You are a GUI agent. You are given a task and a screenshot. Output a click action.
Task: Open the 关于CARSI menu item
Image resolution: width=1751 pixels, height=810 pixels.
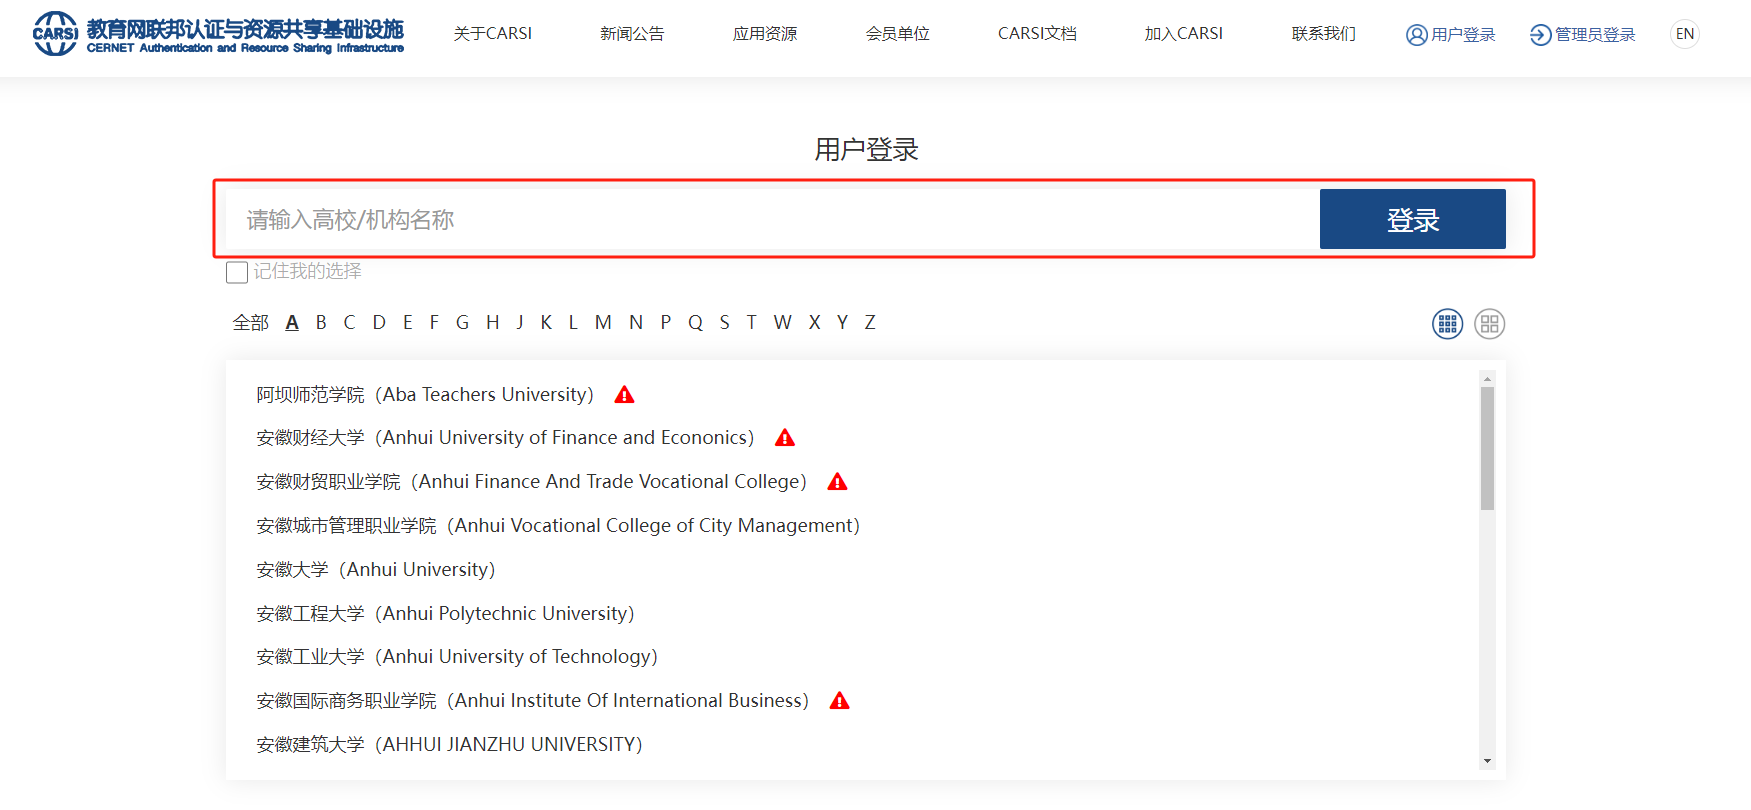(492, 34)
